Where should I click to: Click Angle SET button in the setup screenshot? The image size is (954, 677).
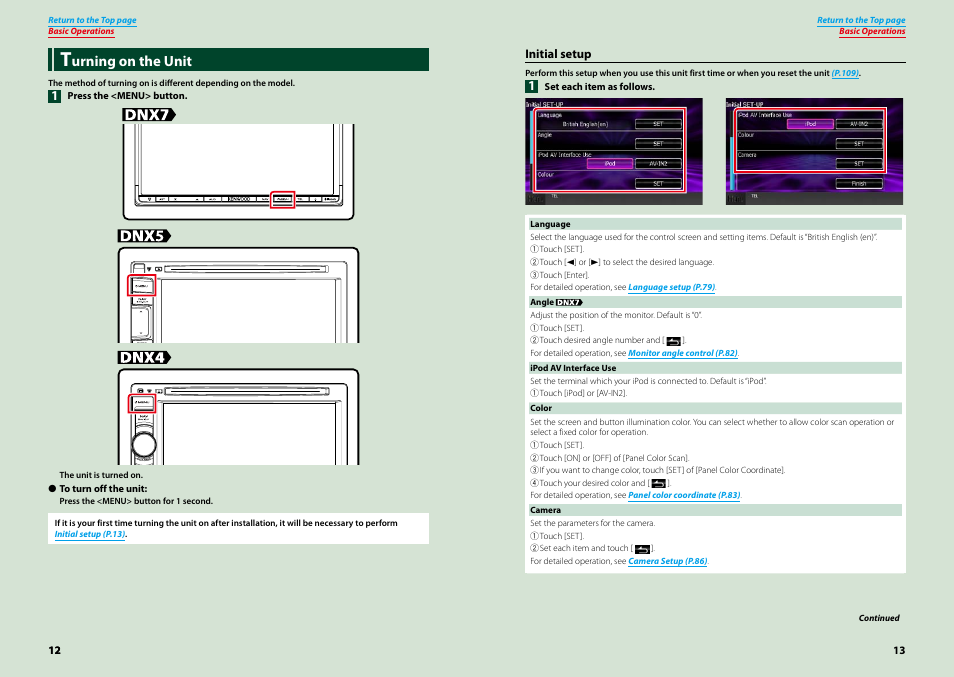pyautogui.click(x=658, y=144)
